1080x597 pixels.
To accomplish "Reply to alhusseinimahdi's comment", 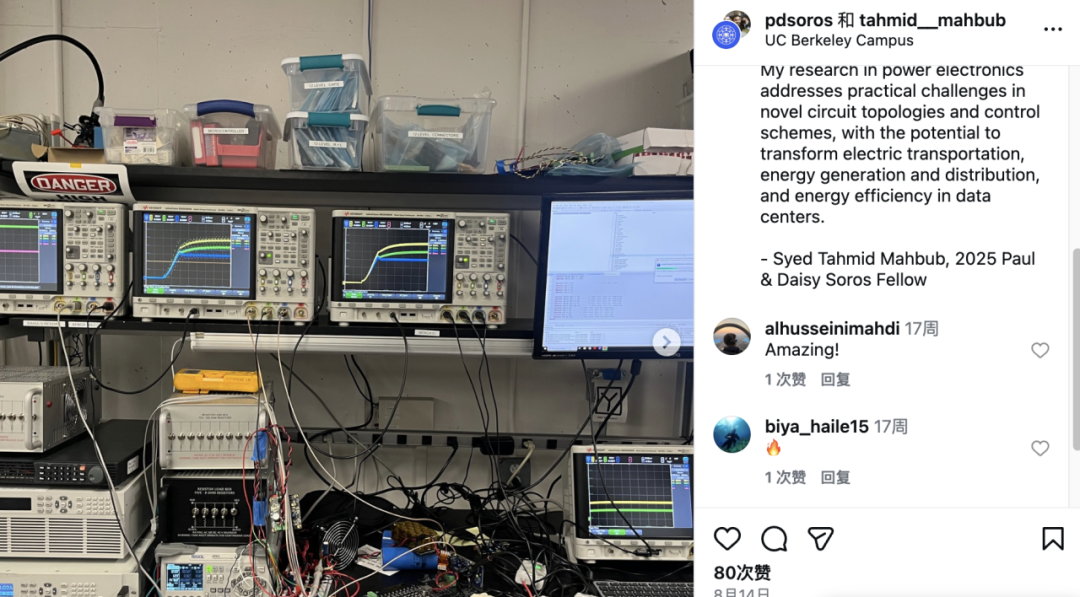I will coord(835,379).
